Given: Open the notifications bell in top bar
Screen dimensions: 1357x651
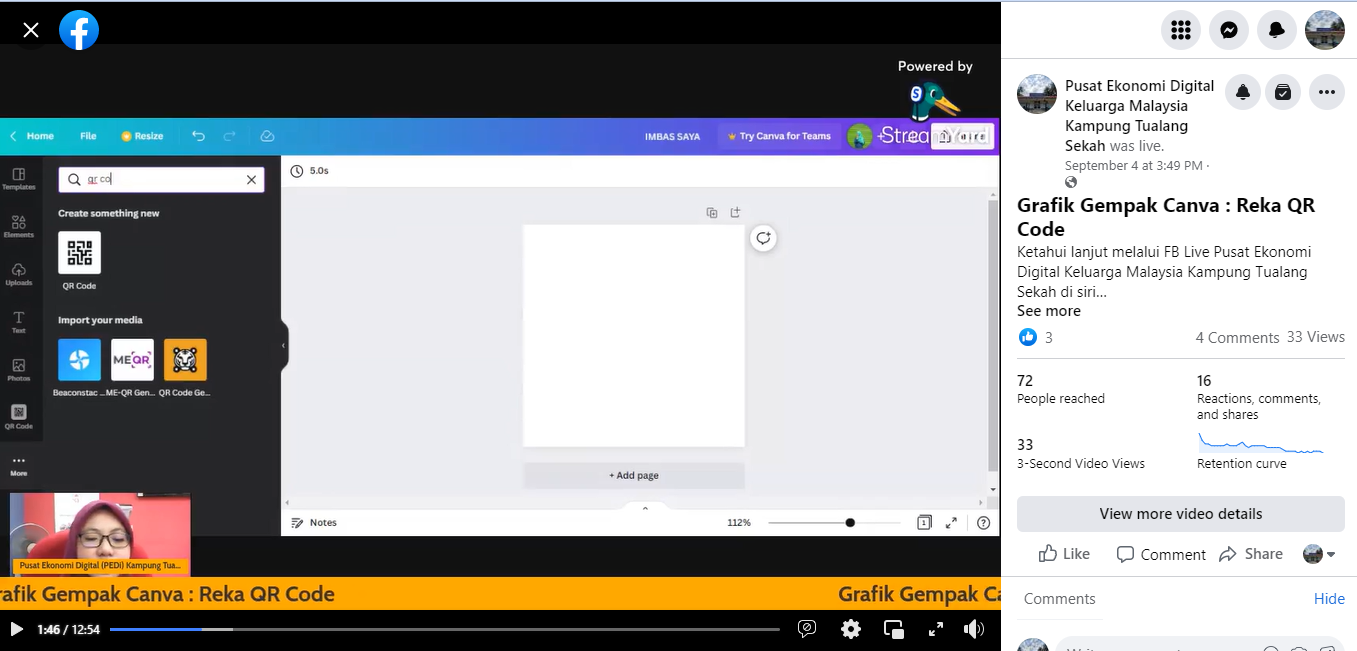Looking at the screenshot, I should point(1277,30).
